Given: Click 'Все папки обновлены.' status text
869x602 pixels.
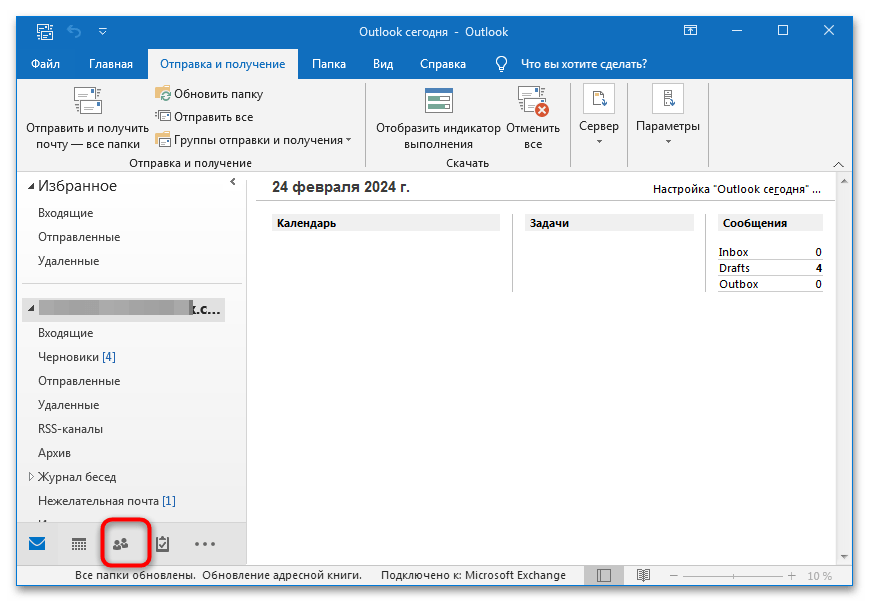Looking at the screenshot, I should [x=135, y=575].
